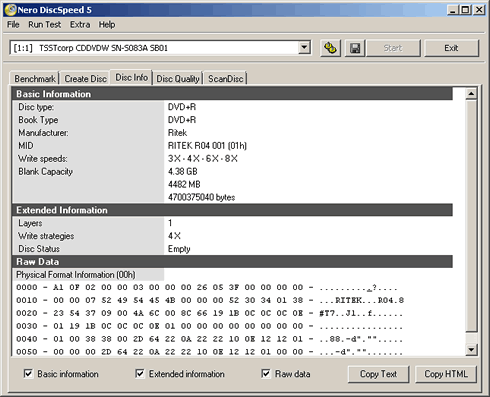Click the Physical Format Information (00h) label
490x397 pixels.
click(x=76, y=275)
